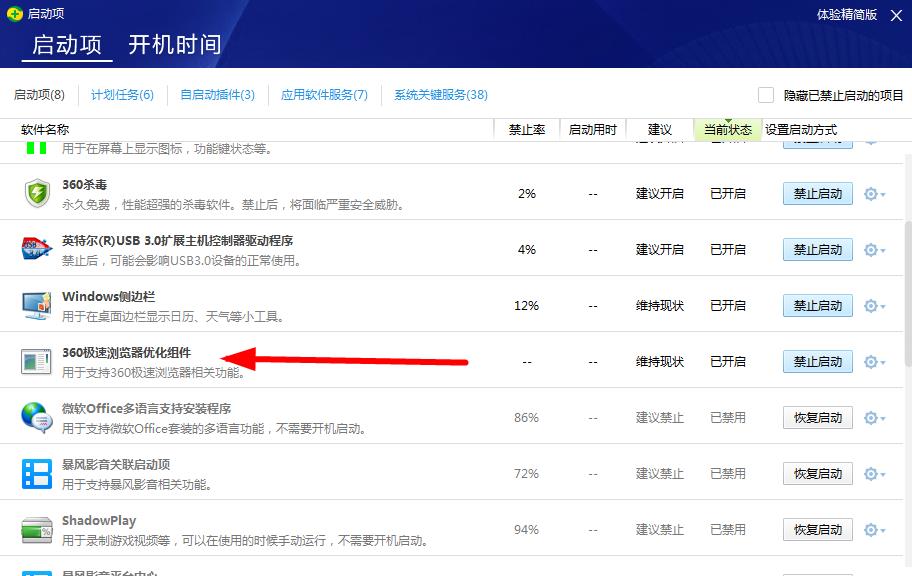Image resolution: width=912 pixels, height=576 pixels.
Task: Click the 360极速浏览器优化组件 icon
Action: (37, 361)
